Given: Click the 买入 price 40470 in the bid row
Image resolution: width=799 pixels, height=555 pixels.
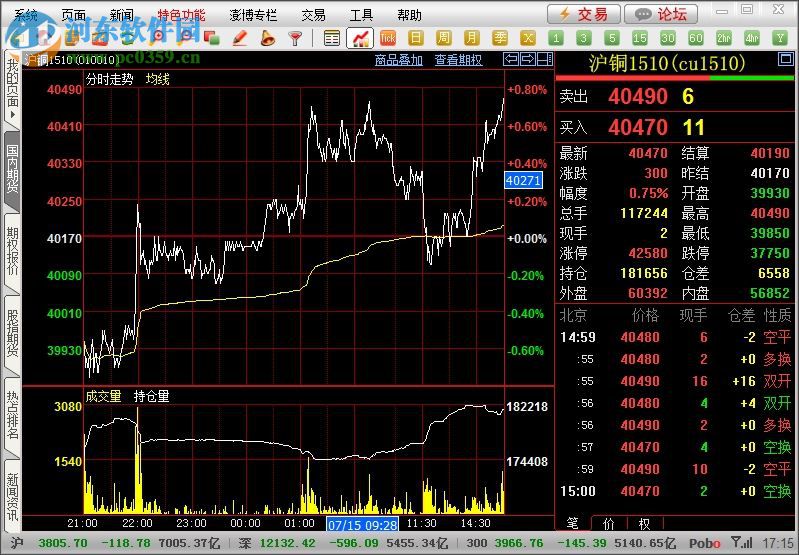Looking at the screenshot, I should 638,127.
